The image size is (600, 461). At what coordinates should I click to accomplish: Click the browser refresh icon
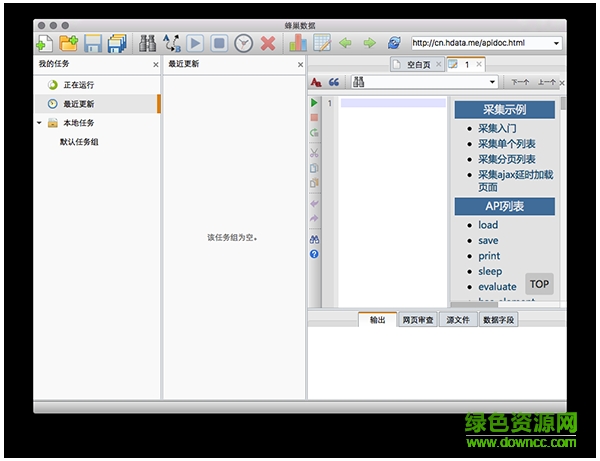point(394,43)
